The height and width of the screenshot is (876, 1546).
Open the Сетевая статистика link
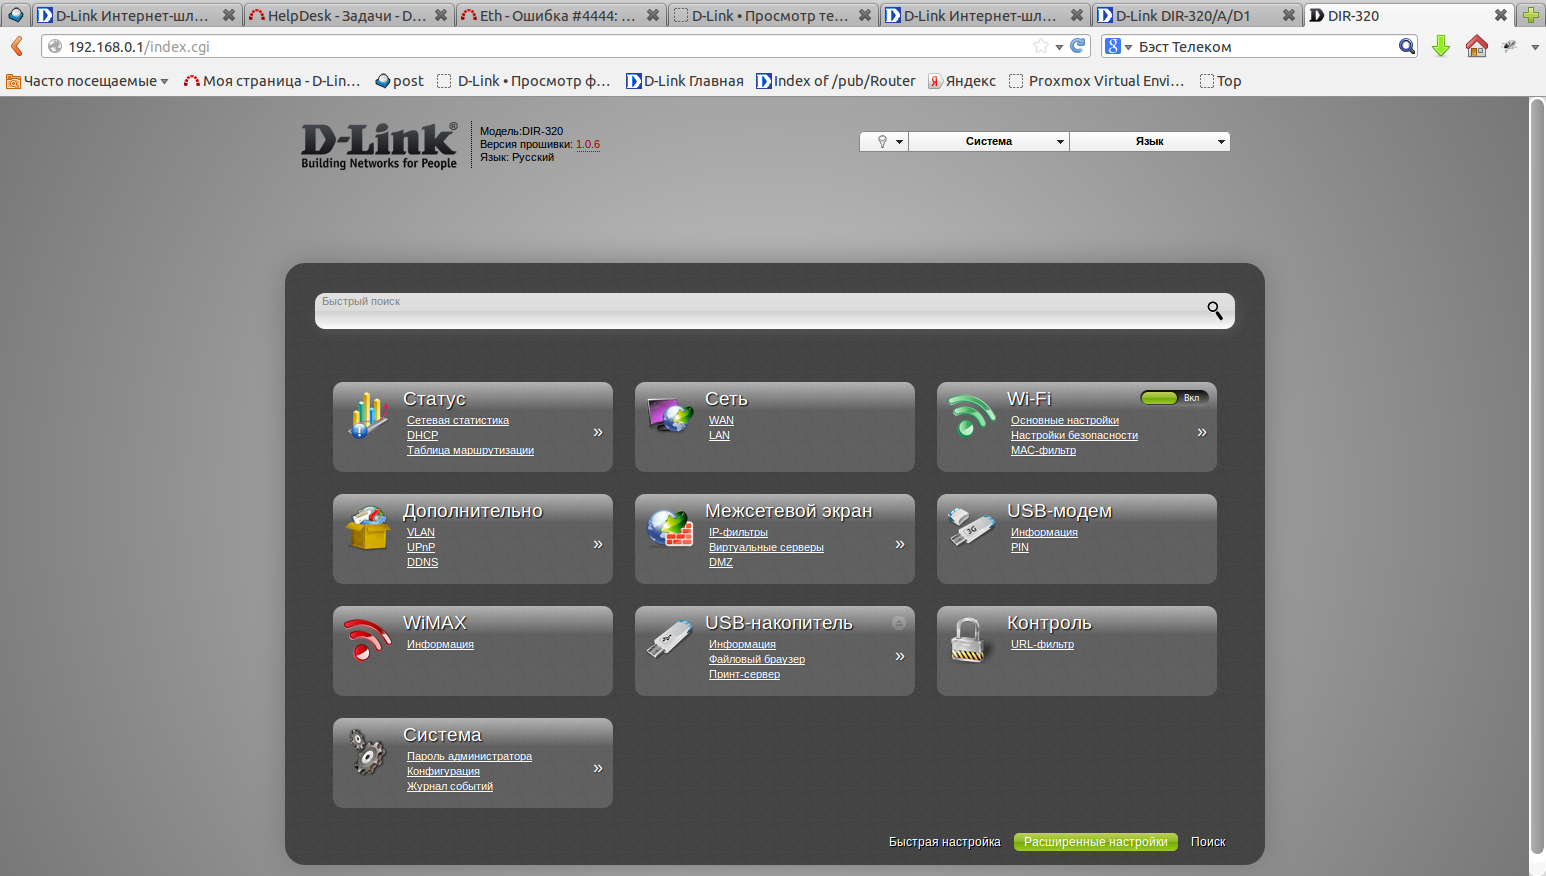pos(458,420)
